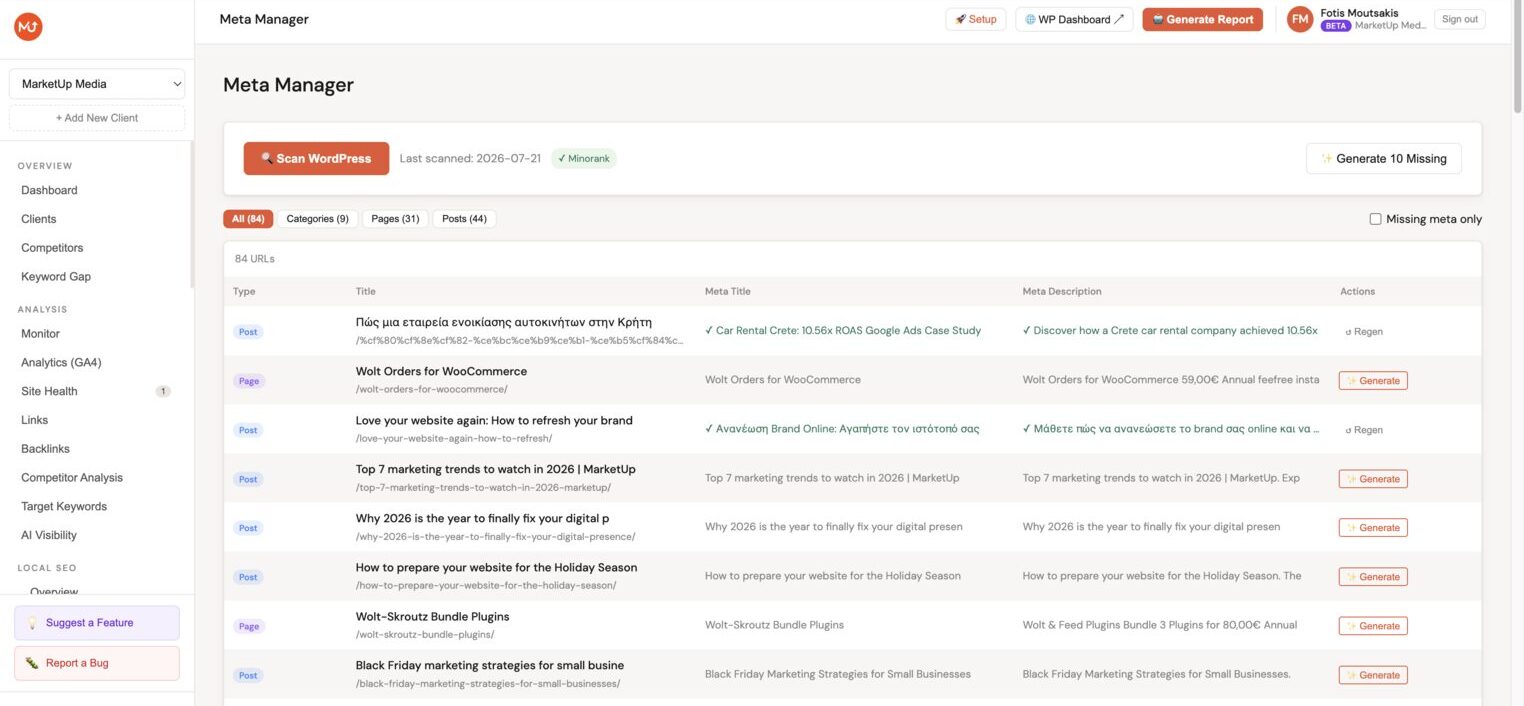Select the Pages (31) filter tab
The width and height of the screenshot is (1524, 706).
[395, 219]
